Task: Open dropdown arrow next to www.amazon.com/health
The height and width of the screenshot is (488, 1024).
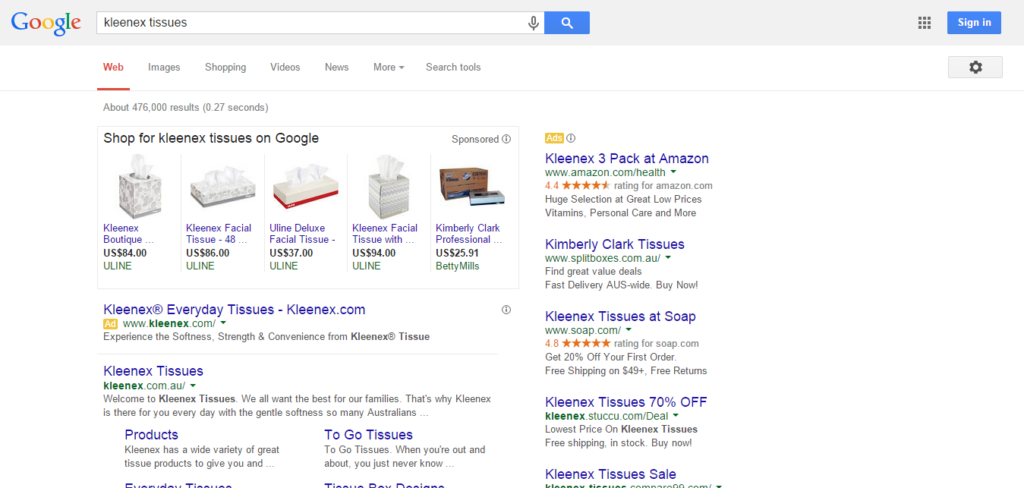Action: coord(674,173)
